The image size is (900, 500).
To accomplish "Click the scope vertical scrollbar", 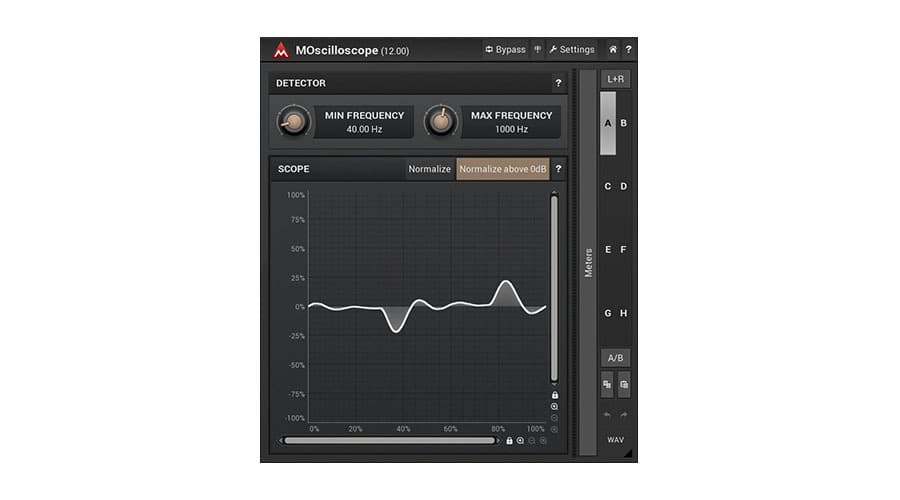I will (x=554, y=289).
